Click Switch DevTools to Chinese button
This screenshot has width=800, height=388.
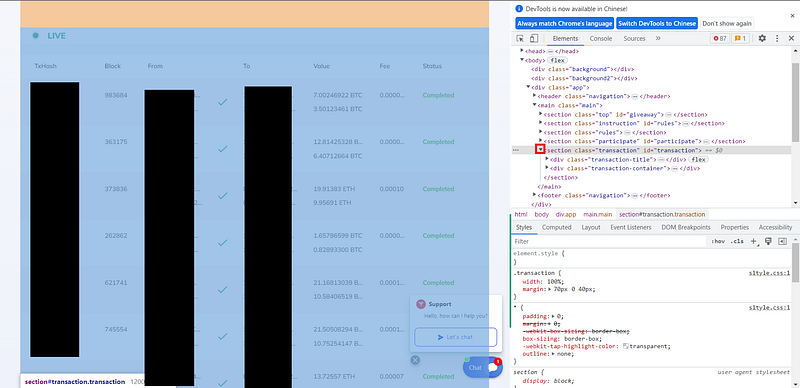pyautogui.click(x=657, y=23)
